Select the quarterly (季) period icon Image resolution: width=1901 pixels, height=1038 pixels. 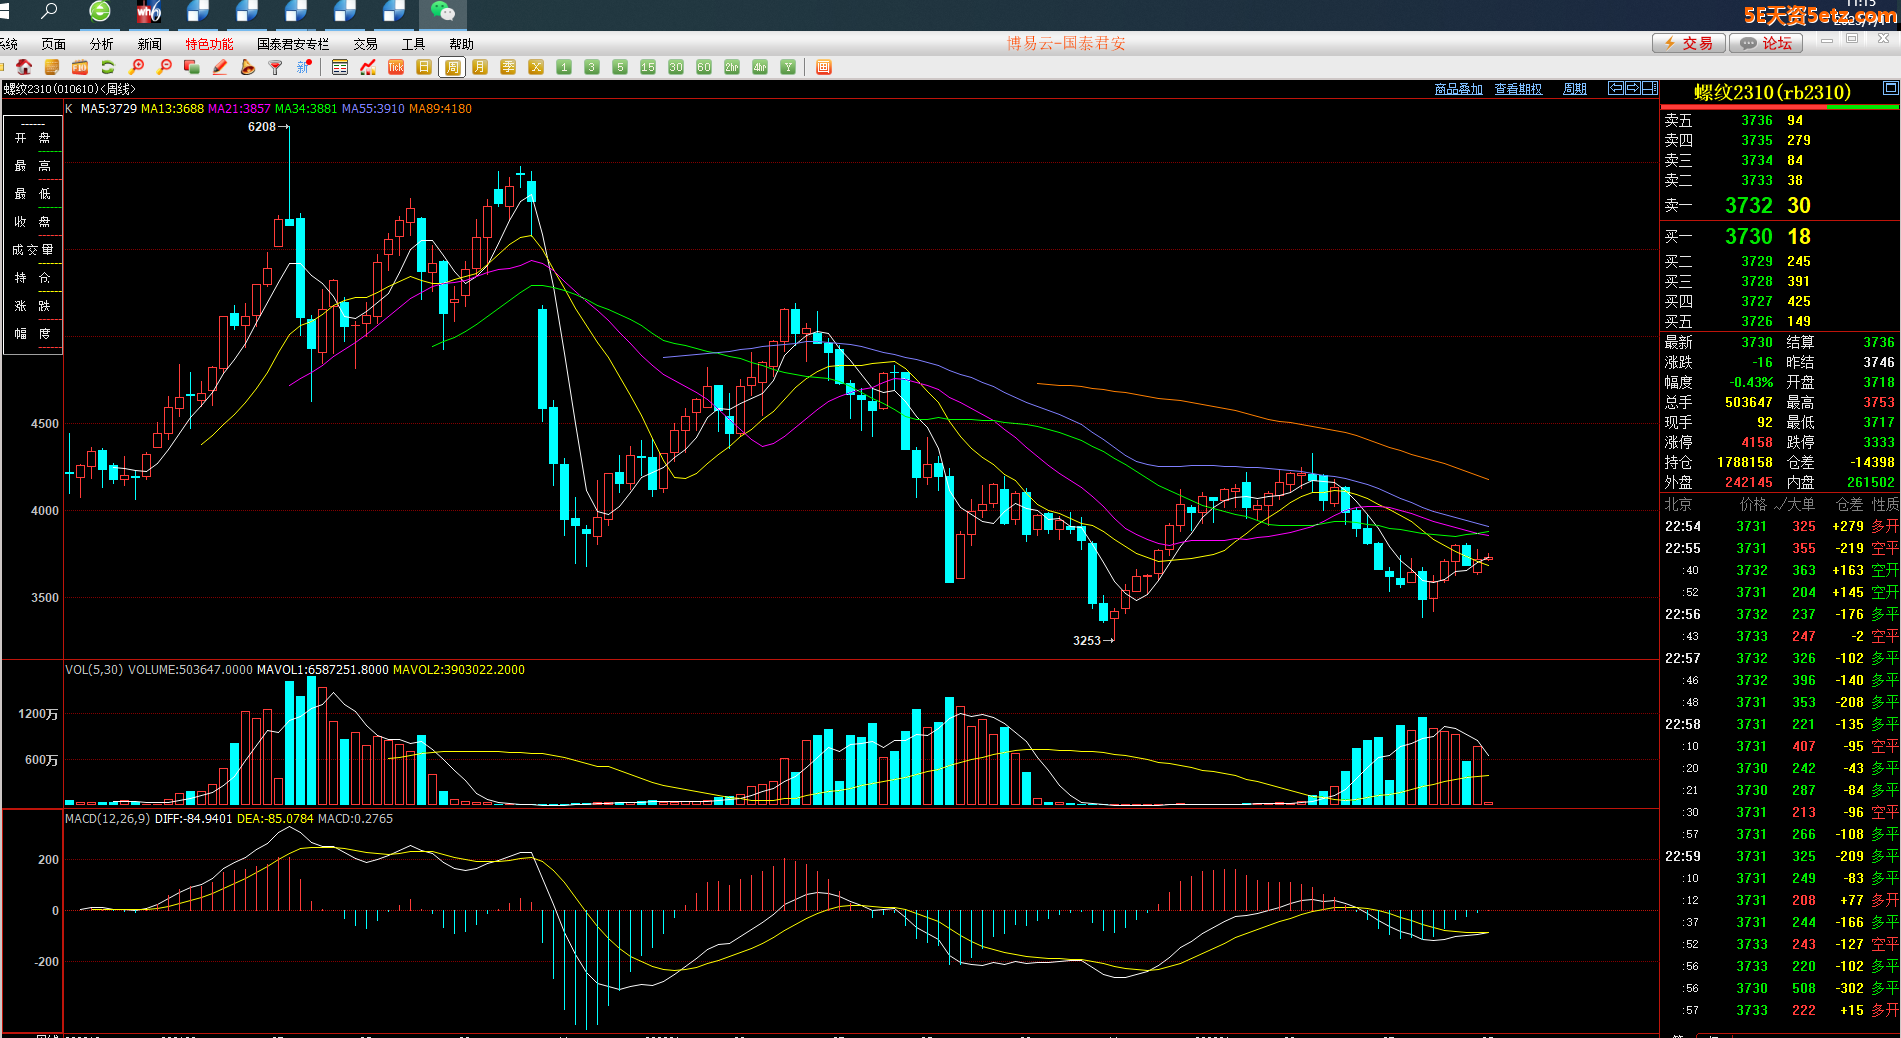(x=508, y=67)
